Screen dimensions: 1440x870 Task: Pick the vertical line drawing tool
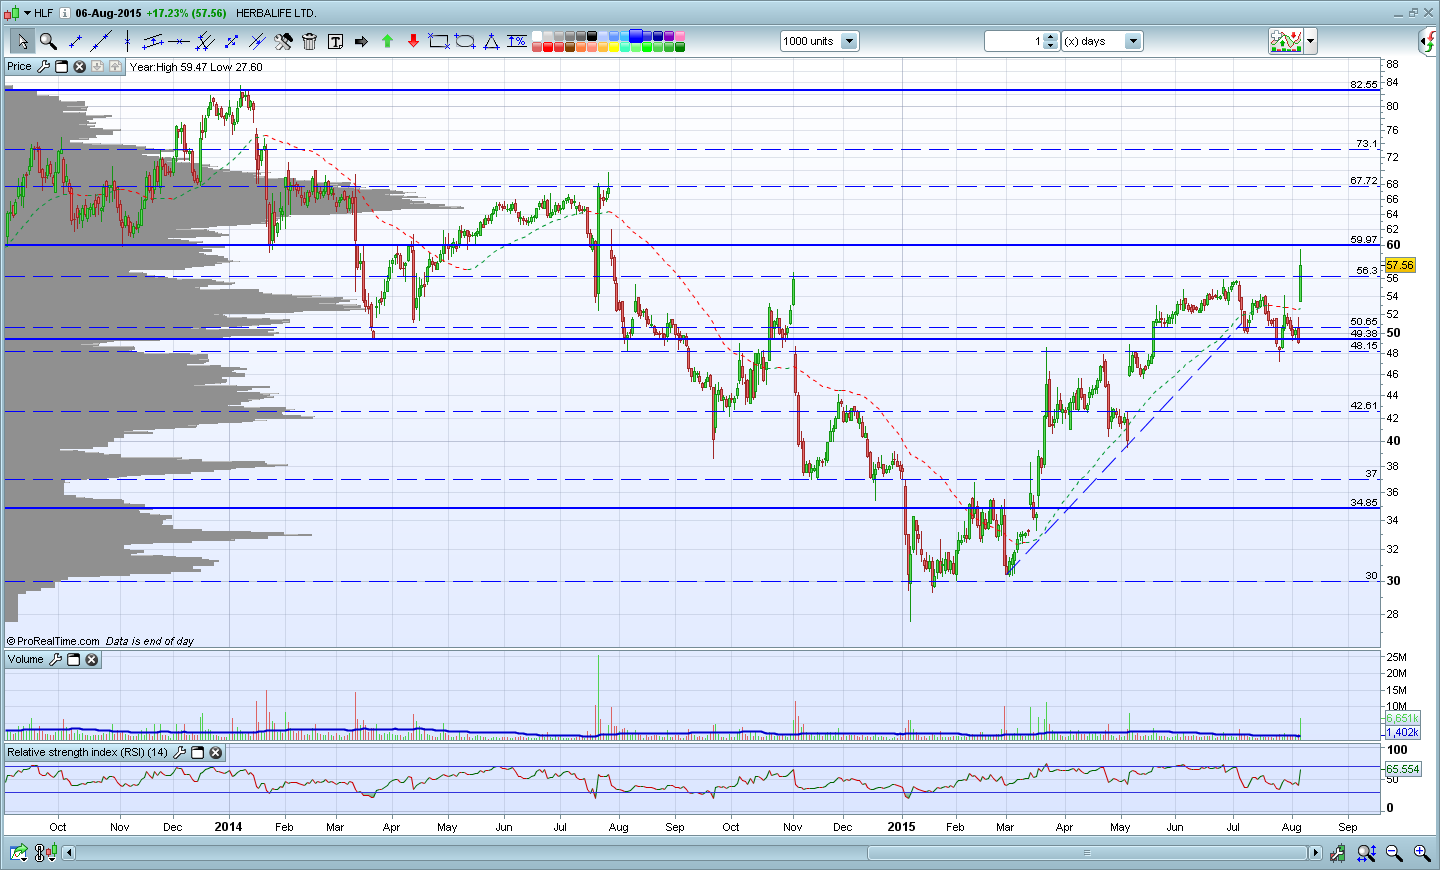127,41
